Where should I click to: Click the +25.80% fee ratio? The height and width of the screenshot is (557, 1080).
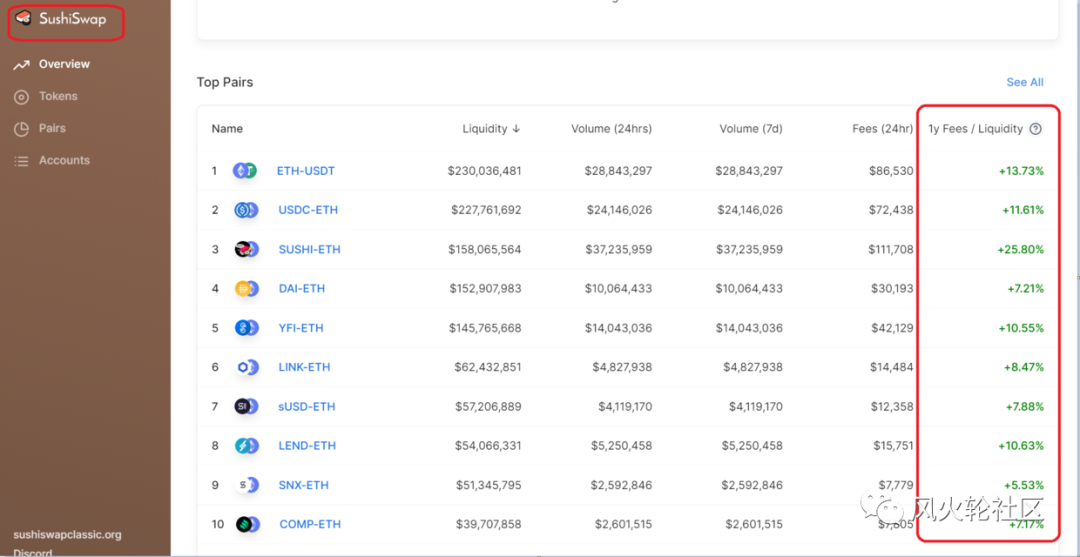tap(1019, 249)
